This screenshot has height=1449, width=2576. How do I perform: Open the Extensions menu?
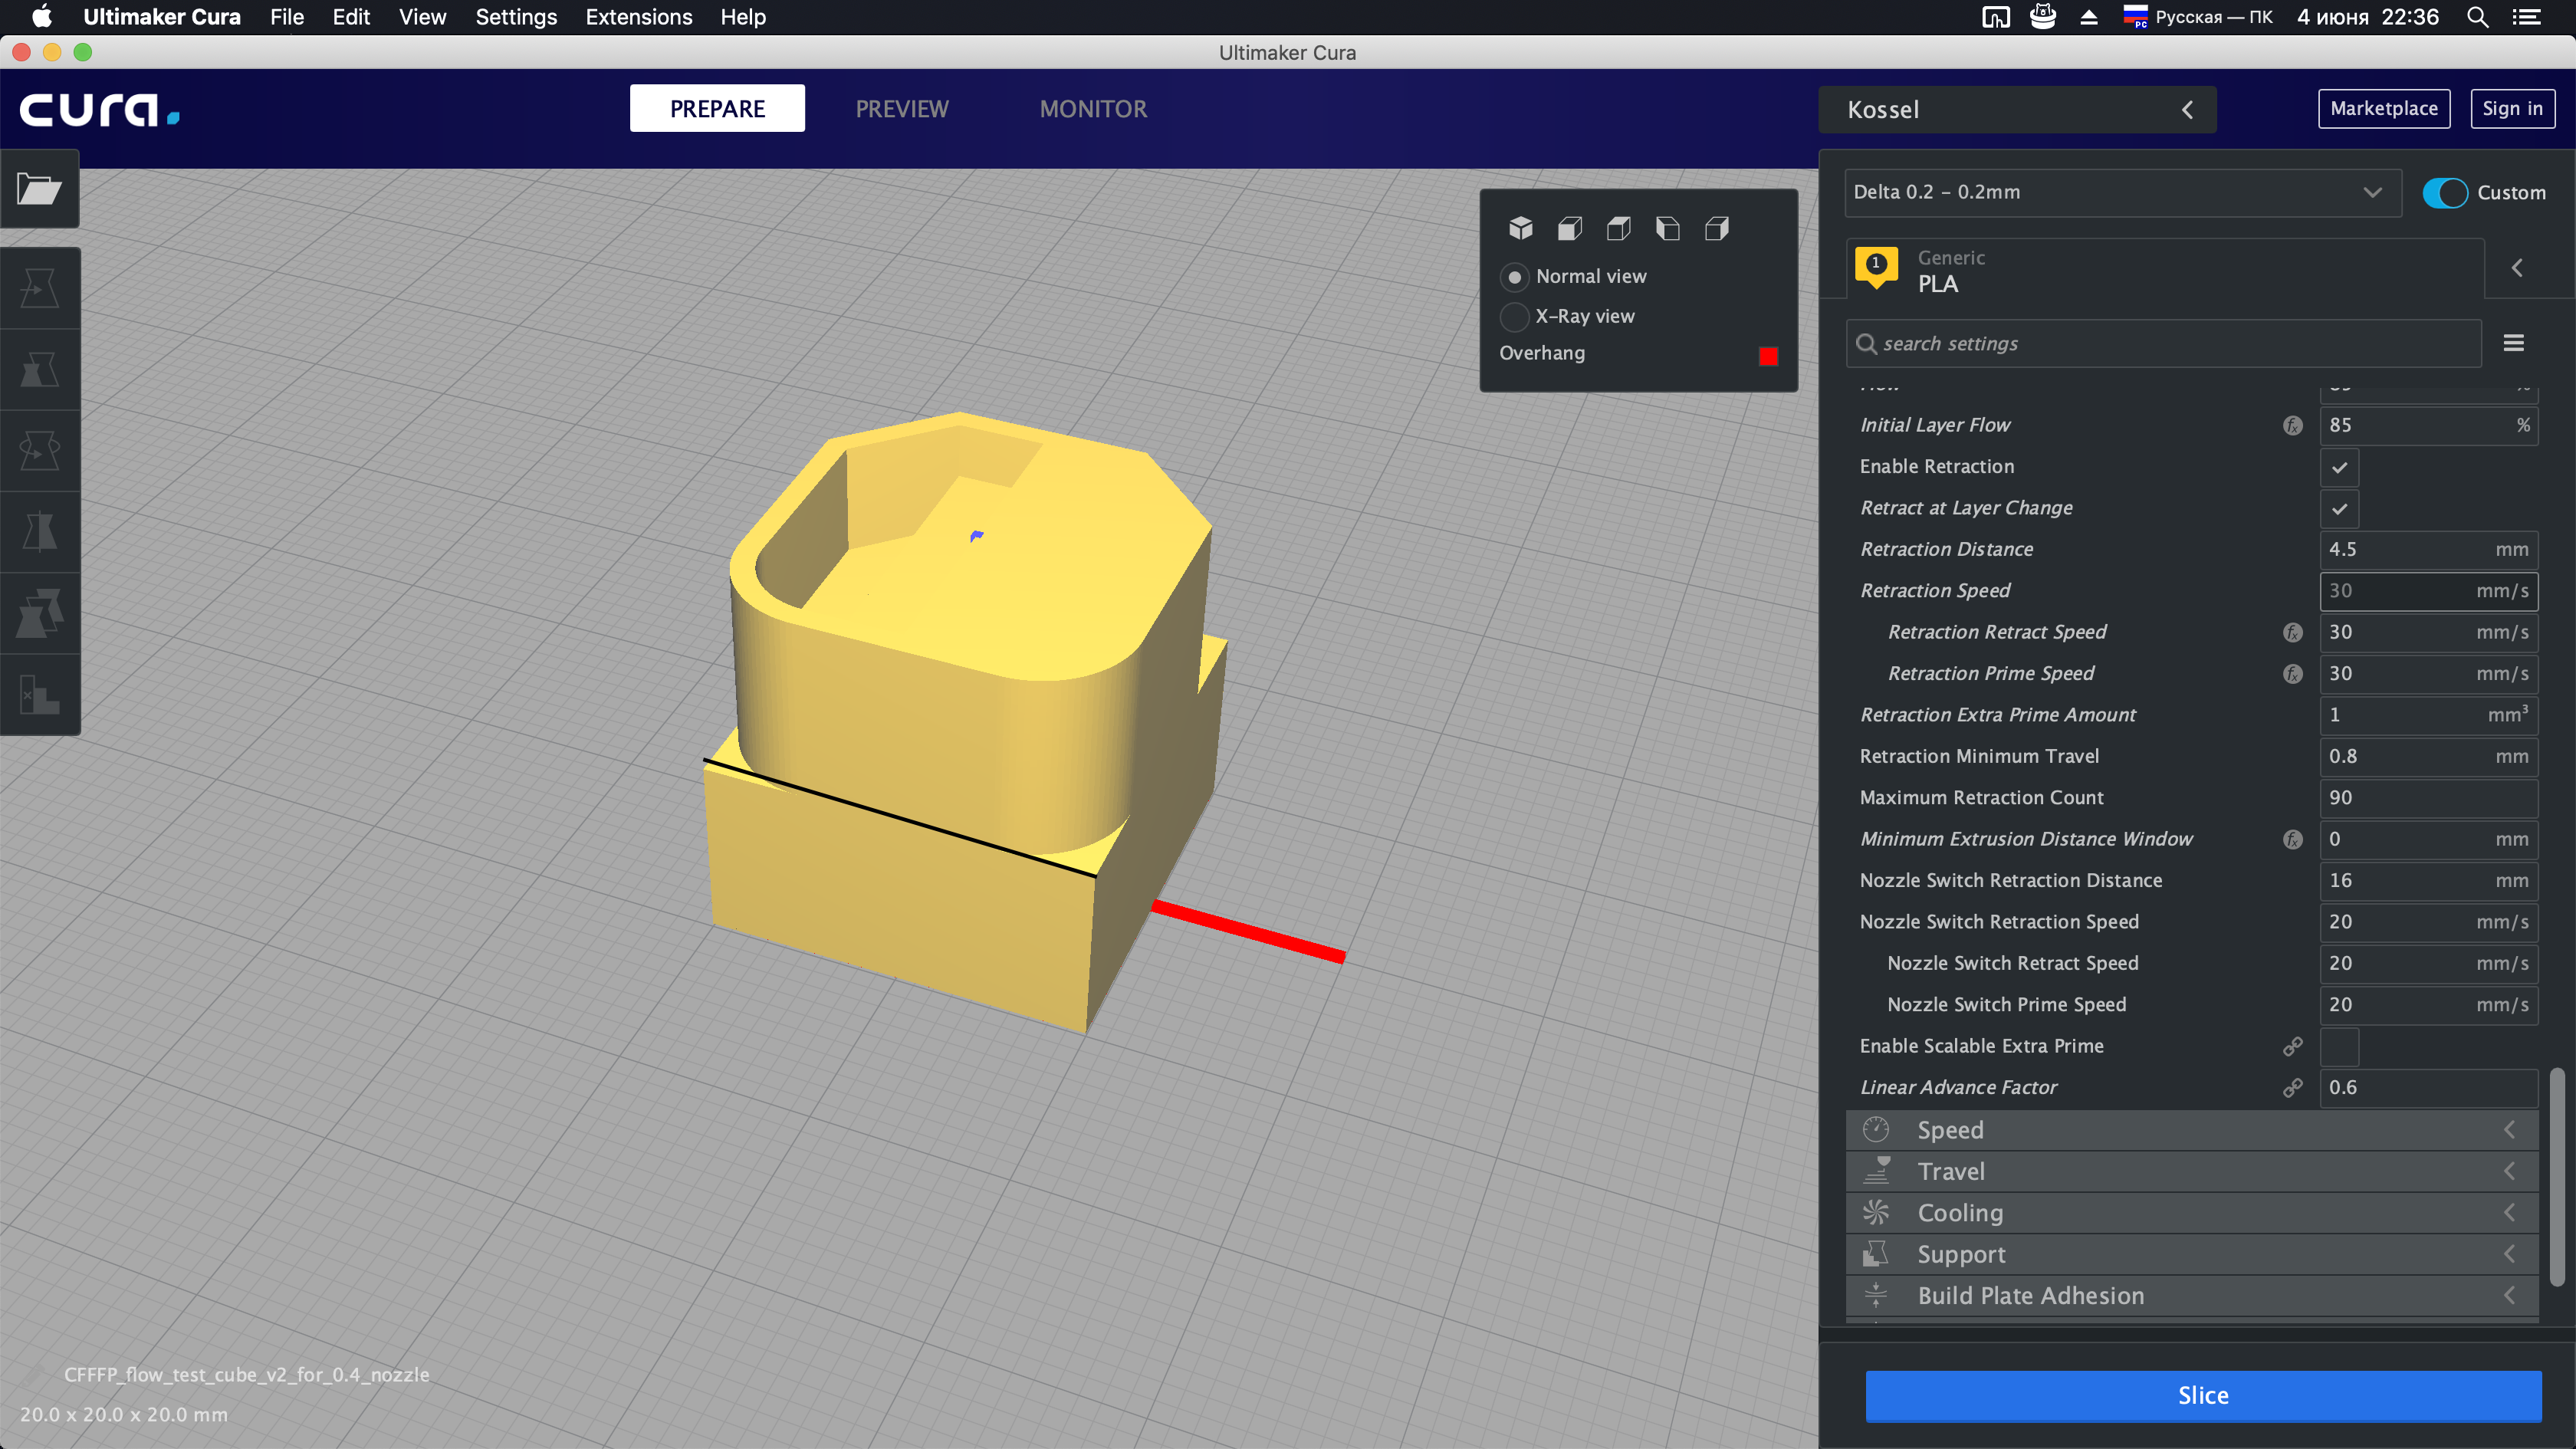click(x=638, y=17)
